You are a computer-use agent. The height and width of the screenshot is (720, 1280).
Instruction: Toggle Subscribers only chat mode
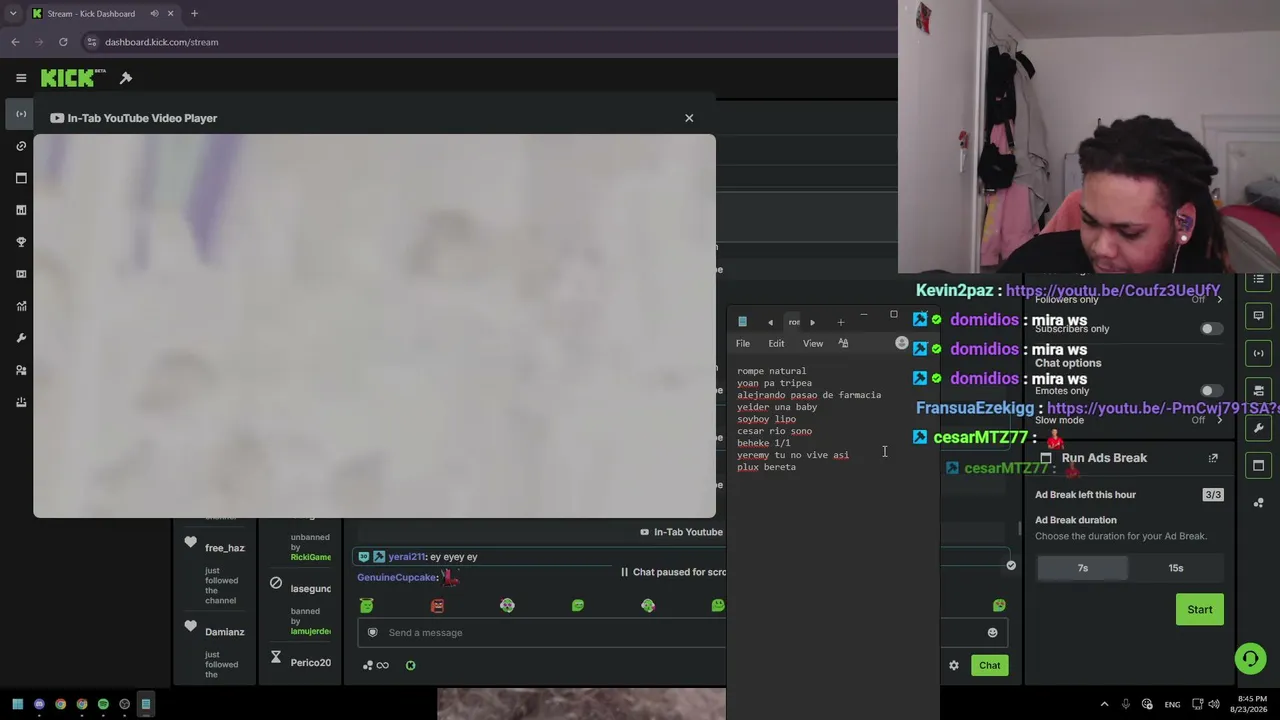1211,329
